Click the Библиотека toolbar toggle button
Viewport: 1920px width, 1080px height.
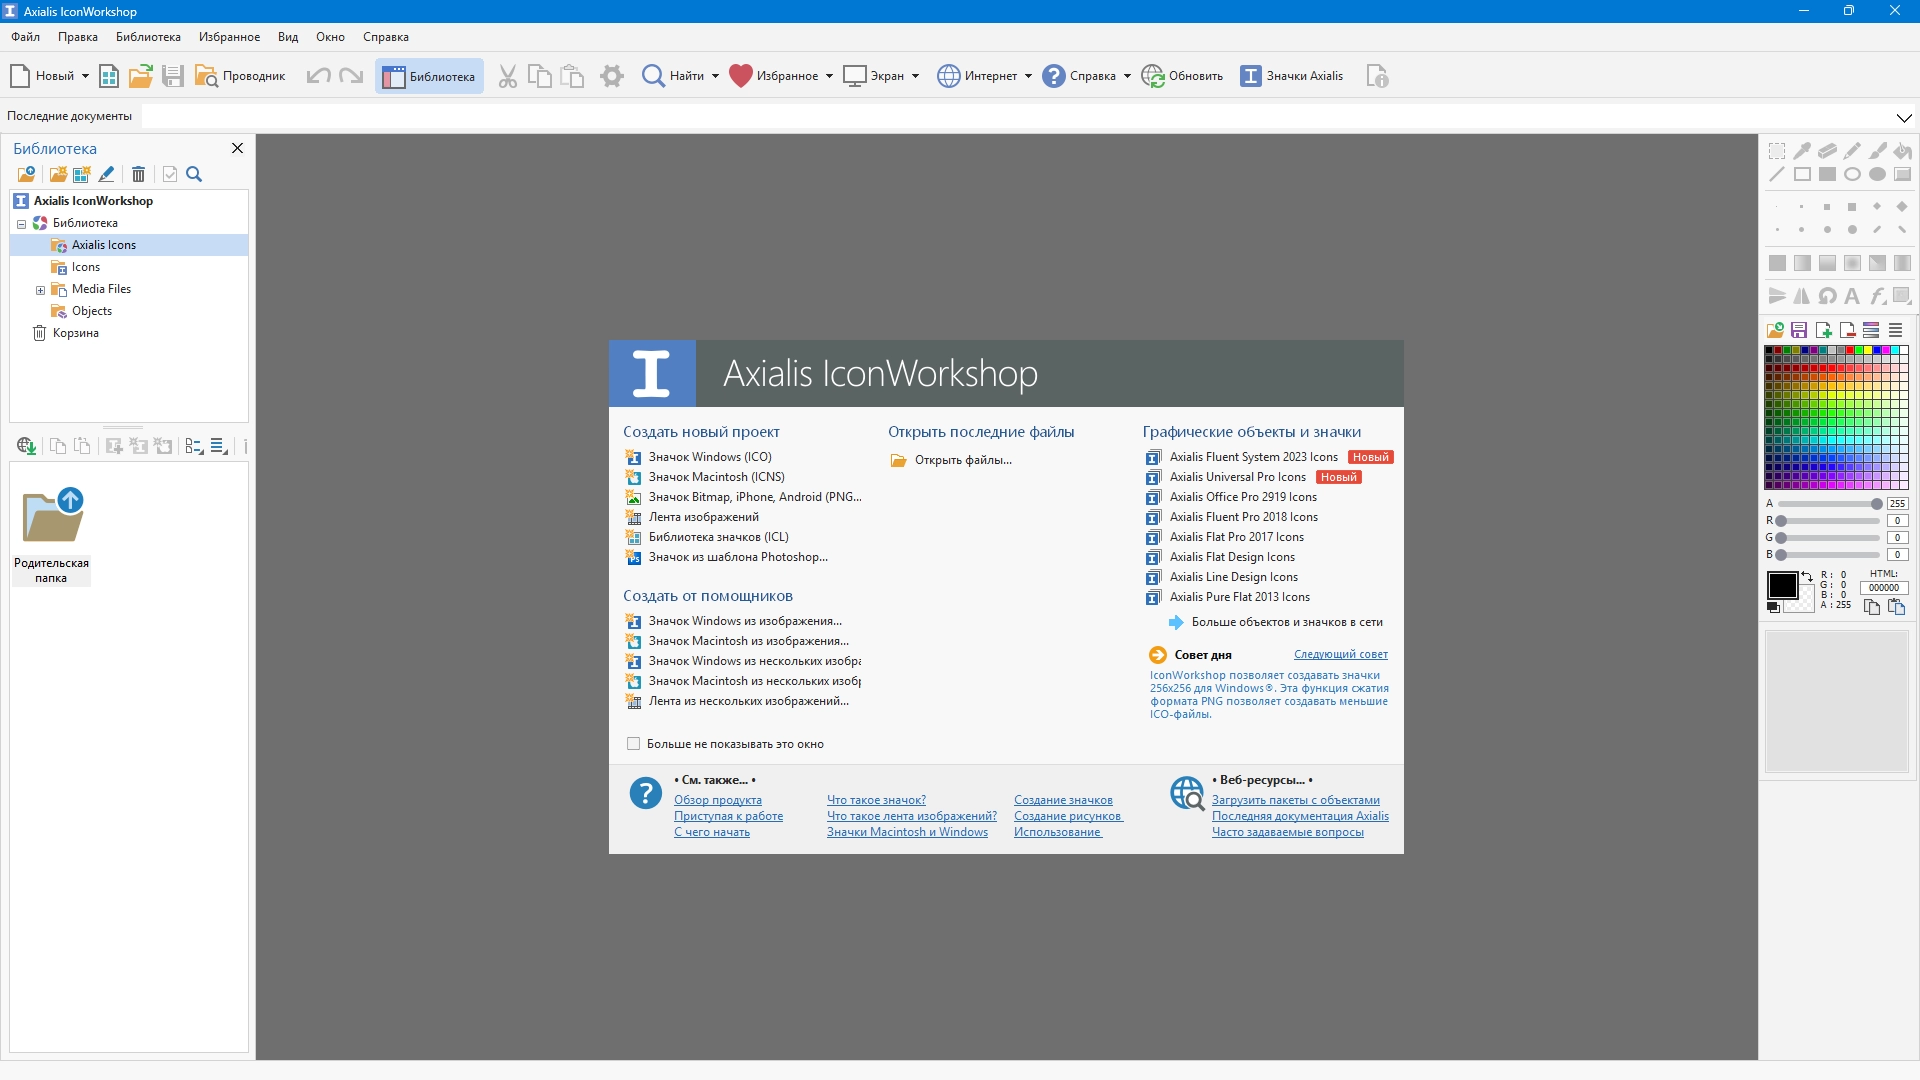[x=429, y=76]
